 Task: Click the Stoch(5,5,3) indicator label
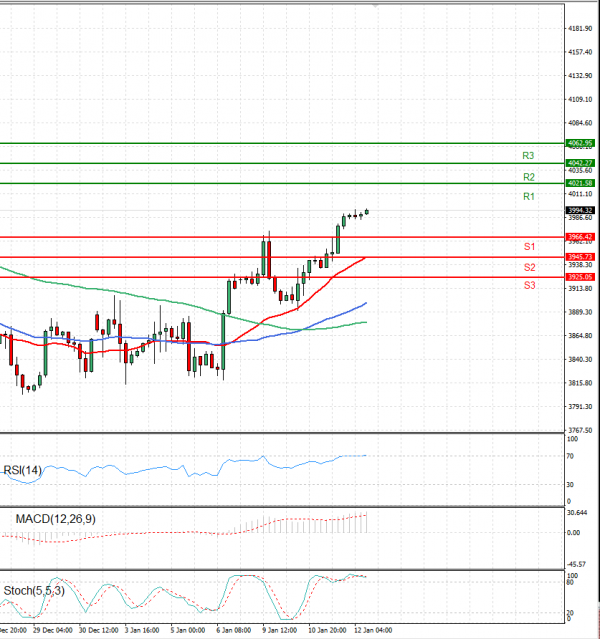coord(34,591)
